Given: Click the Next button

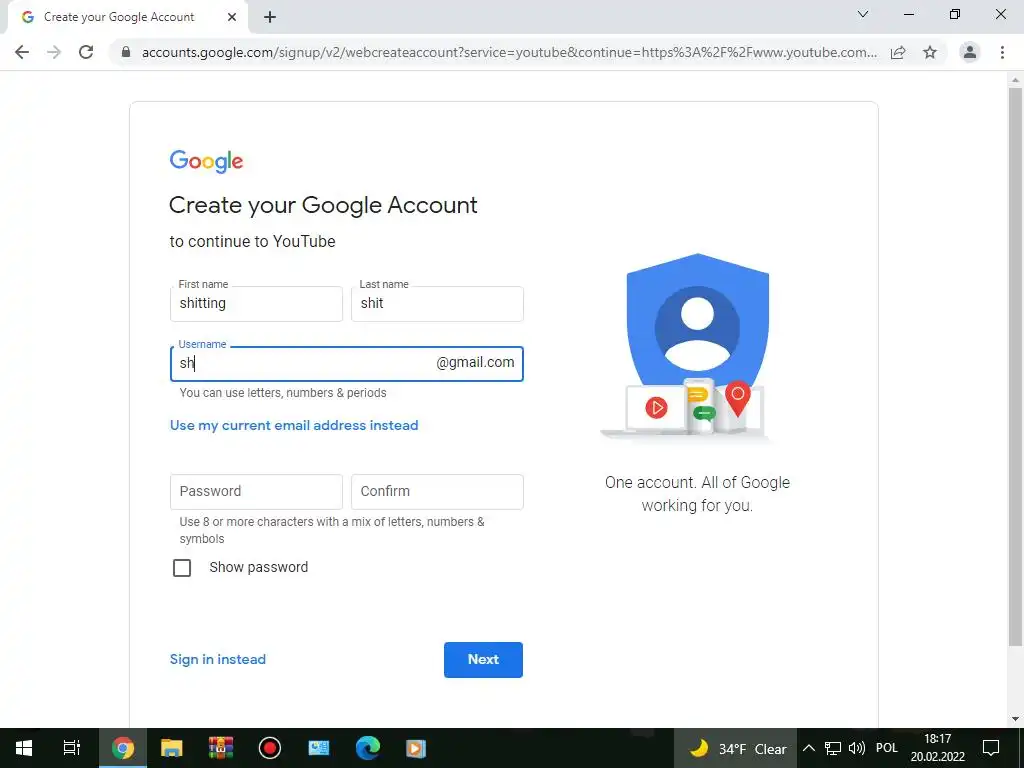Looking at the screenshot, I should coord(483,660).
